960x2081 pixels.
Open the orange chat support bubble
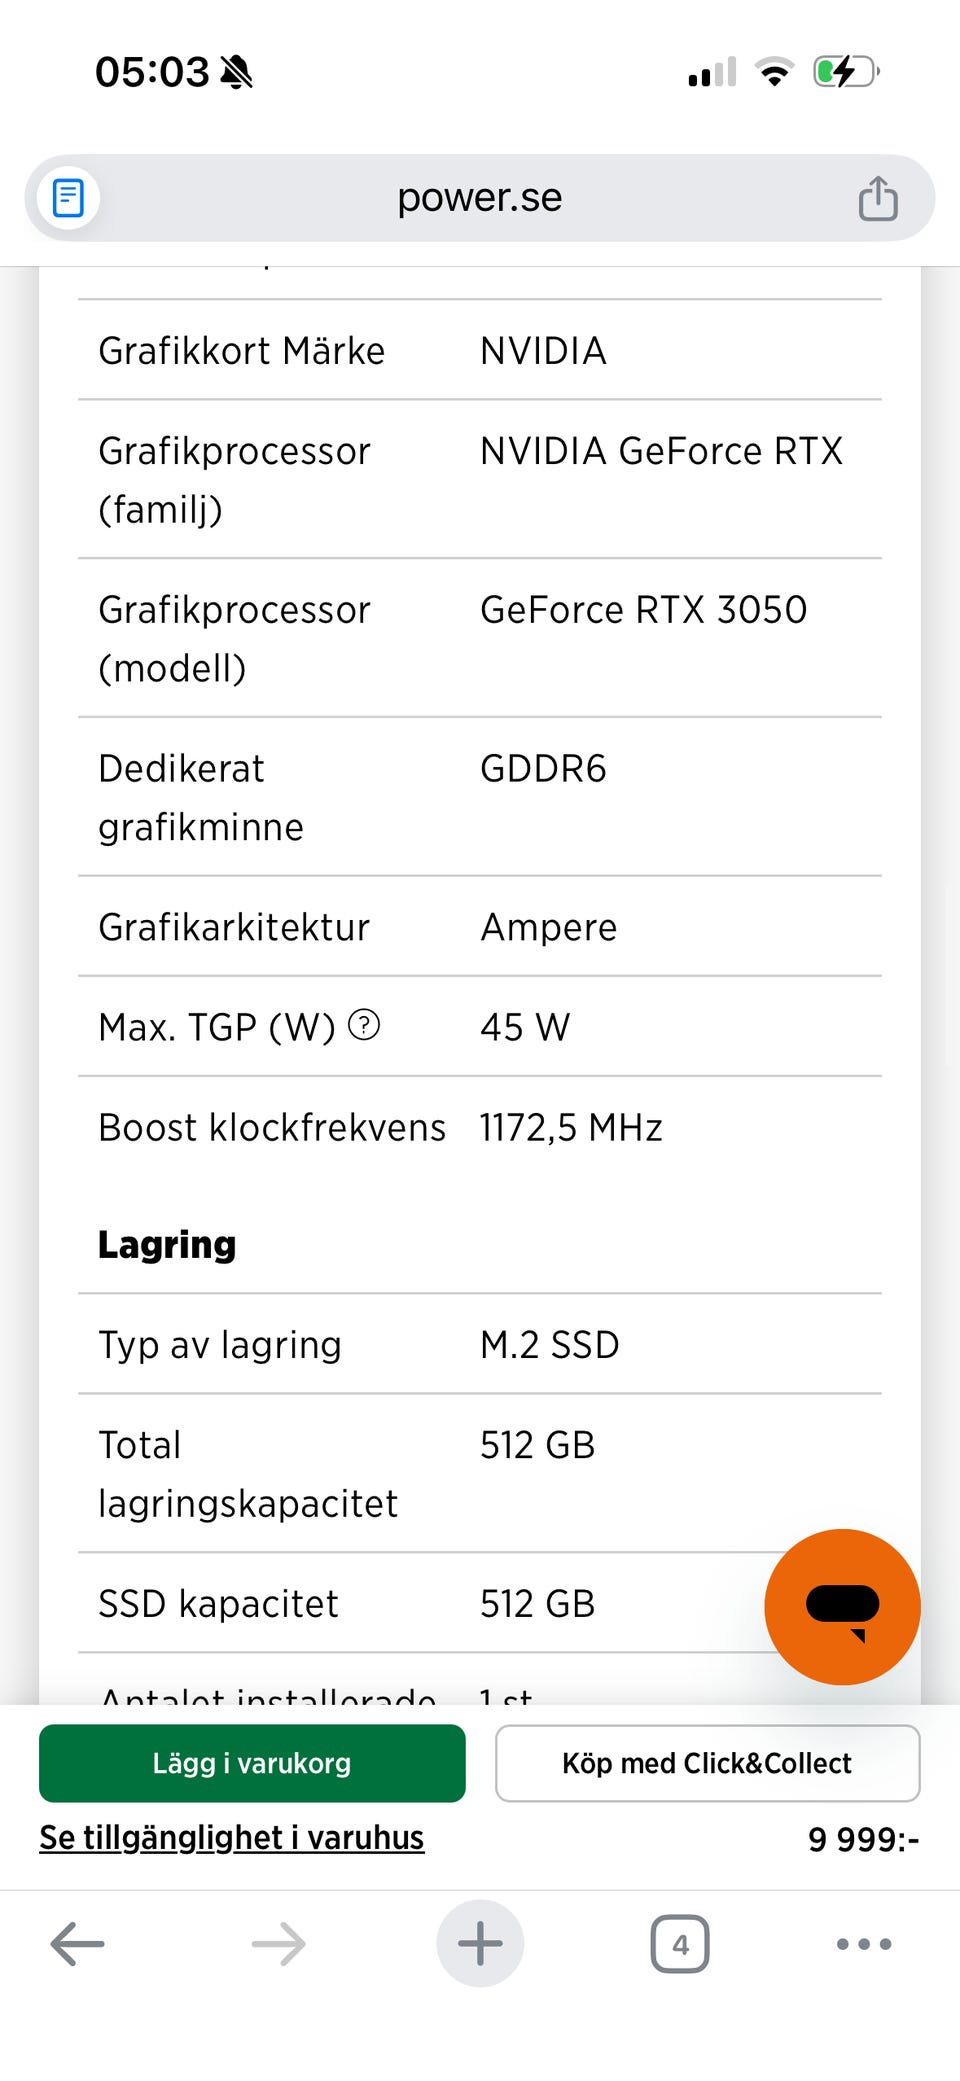pyautogui.click(x=842, y=1606)
